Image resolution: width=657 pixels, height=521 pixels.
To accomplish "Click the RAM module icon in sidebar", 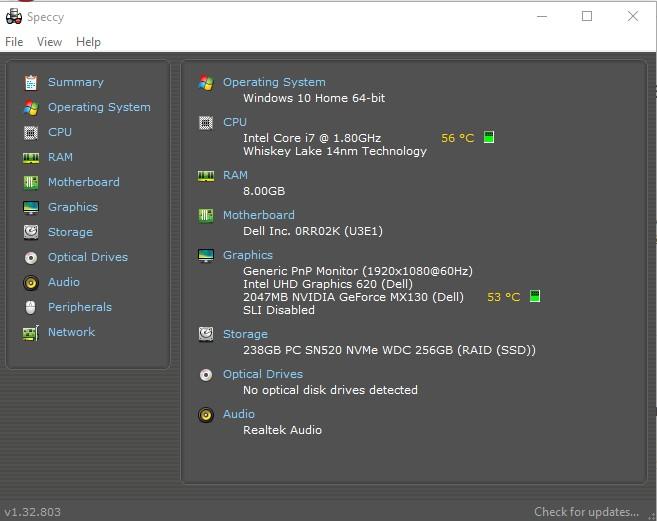I will 31,158.
